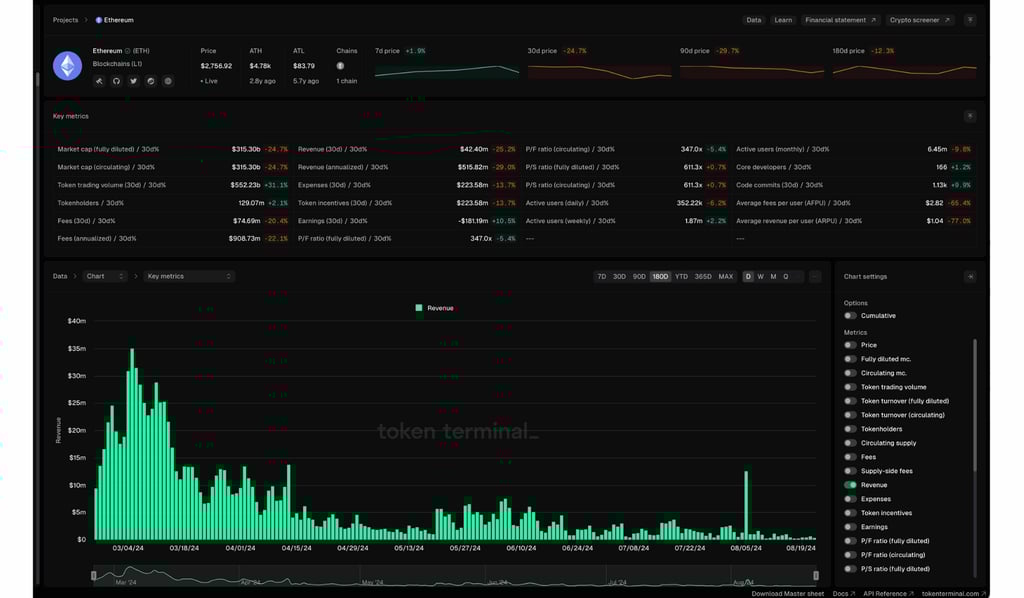Select the 90D time range

[x=639, y=277]
